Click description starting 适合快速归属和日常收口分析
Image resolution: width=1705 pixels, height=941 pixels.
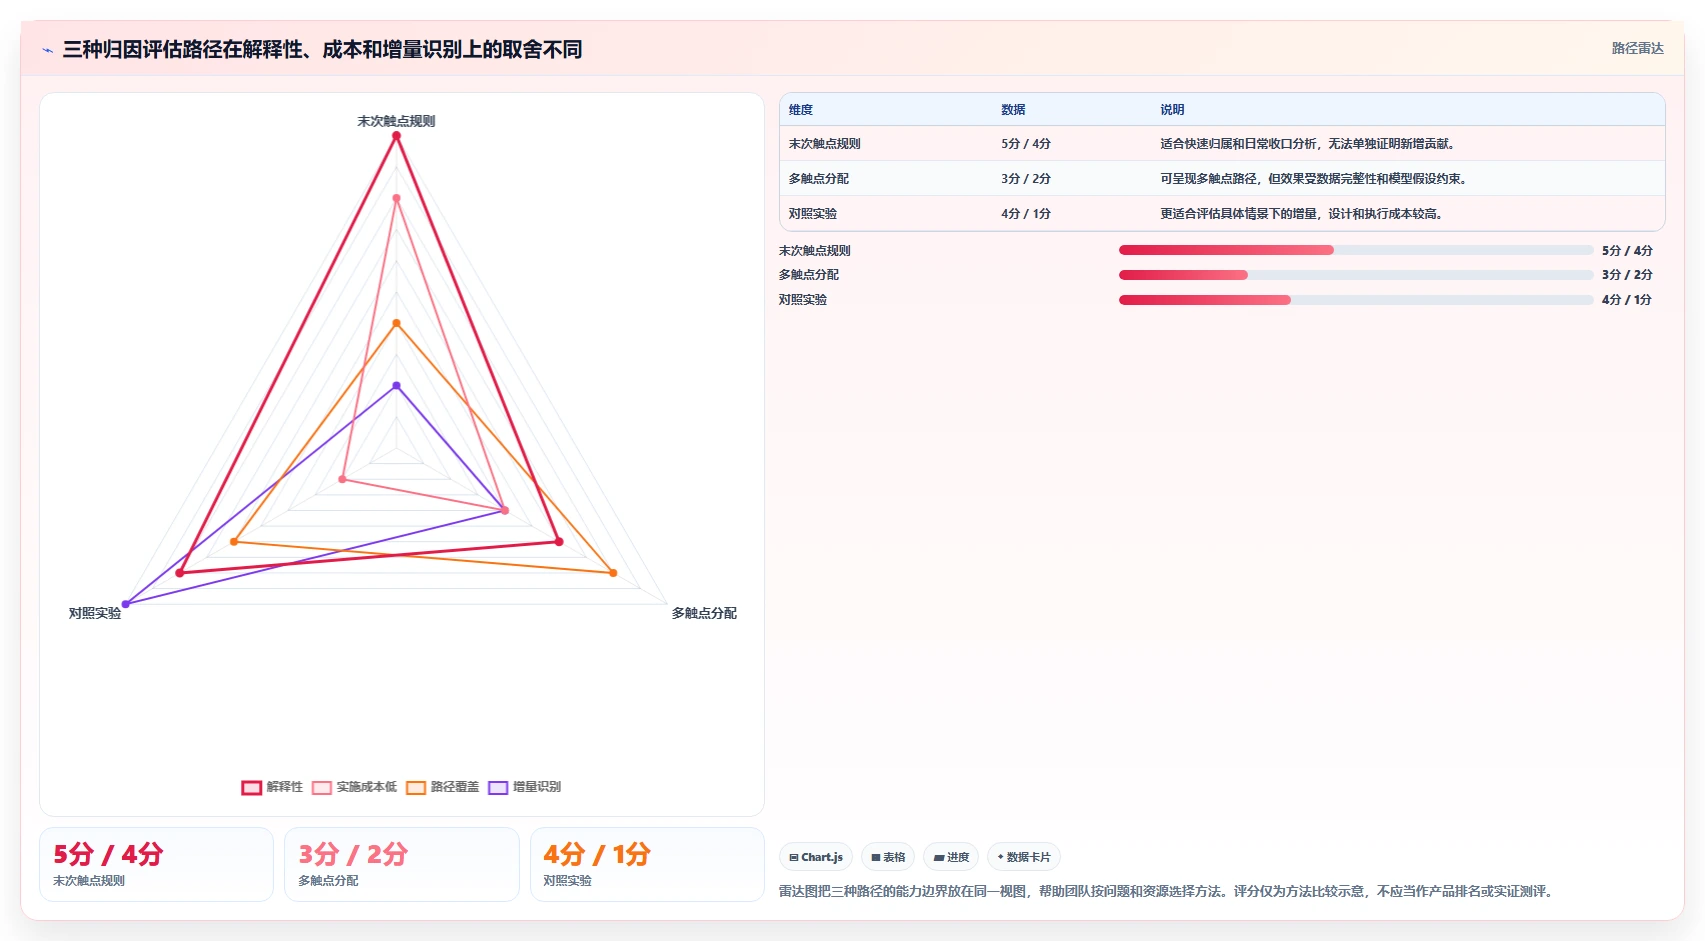[1309, 144]
